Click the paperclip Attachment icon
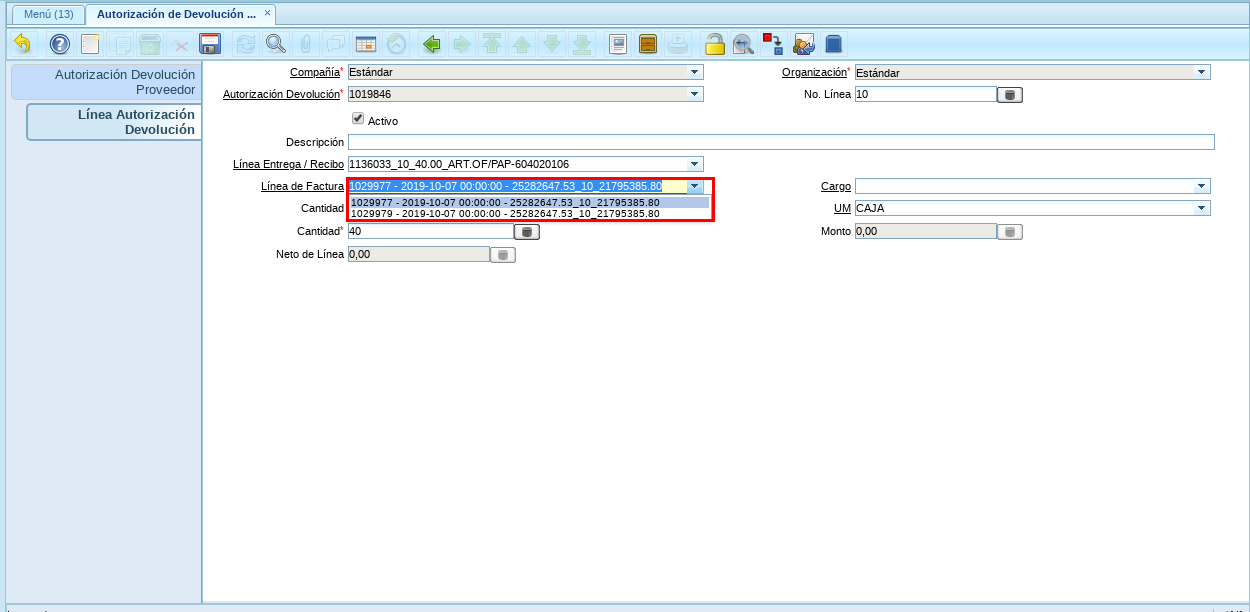 pos(306,44)
